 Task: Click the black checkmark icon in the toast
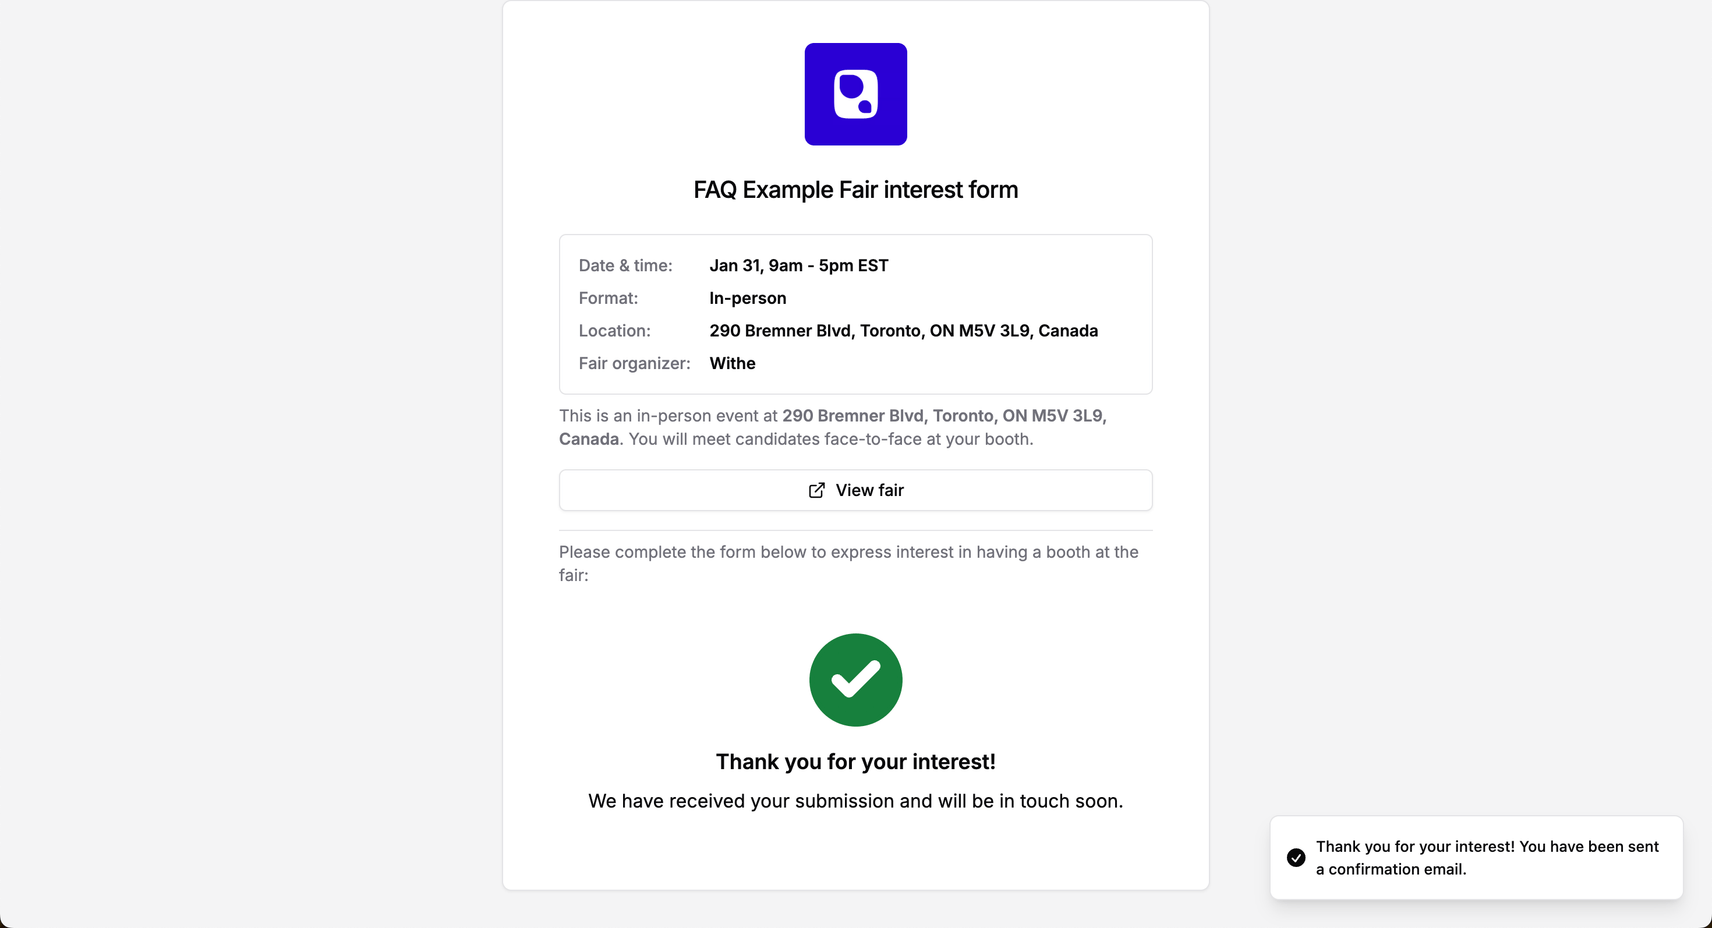tap(1296, 858)
